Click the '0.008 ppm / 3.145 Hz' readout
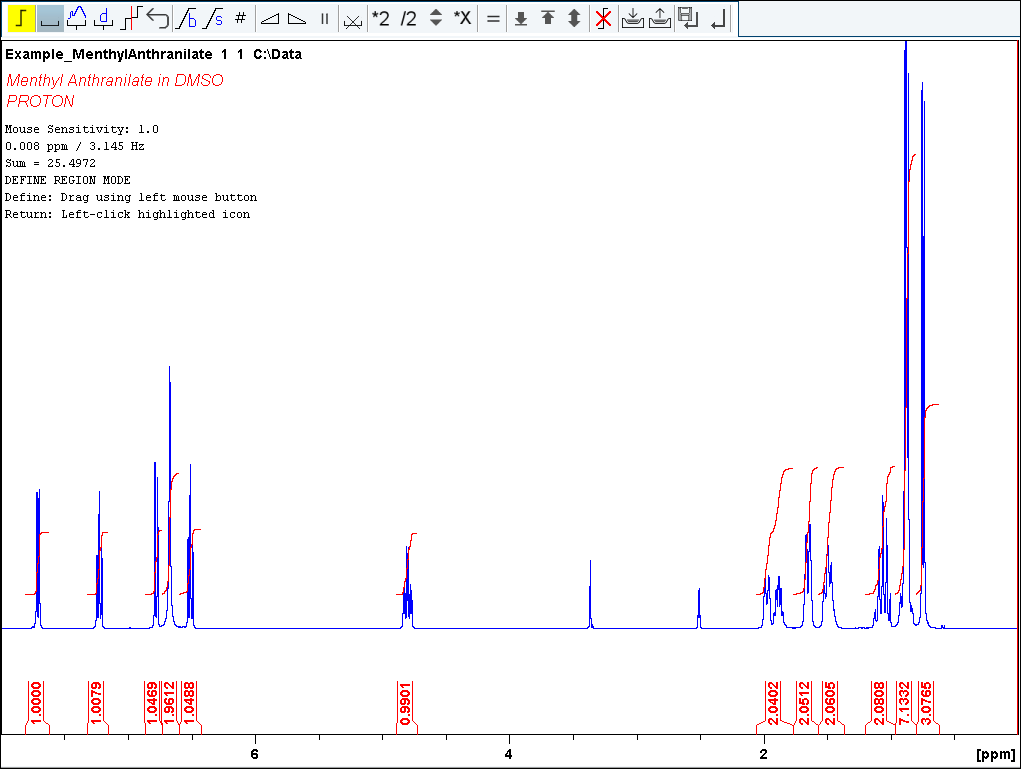Viewport: 1021px width, 769px height. coord(74,146)
